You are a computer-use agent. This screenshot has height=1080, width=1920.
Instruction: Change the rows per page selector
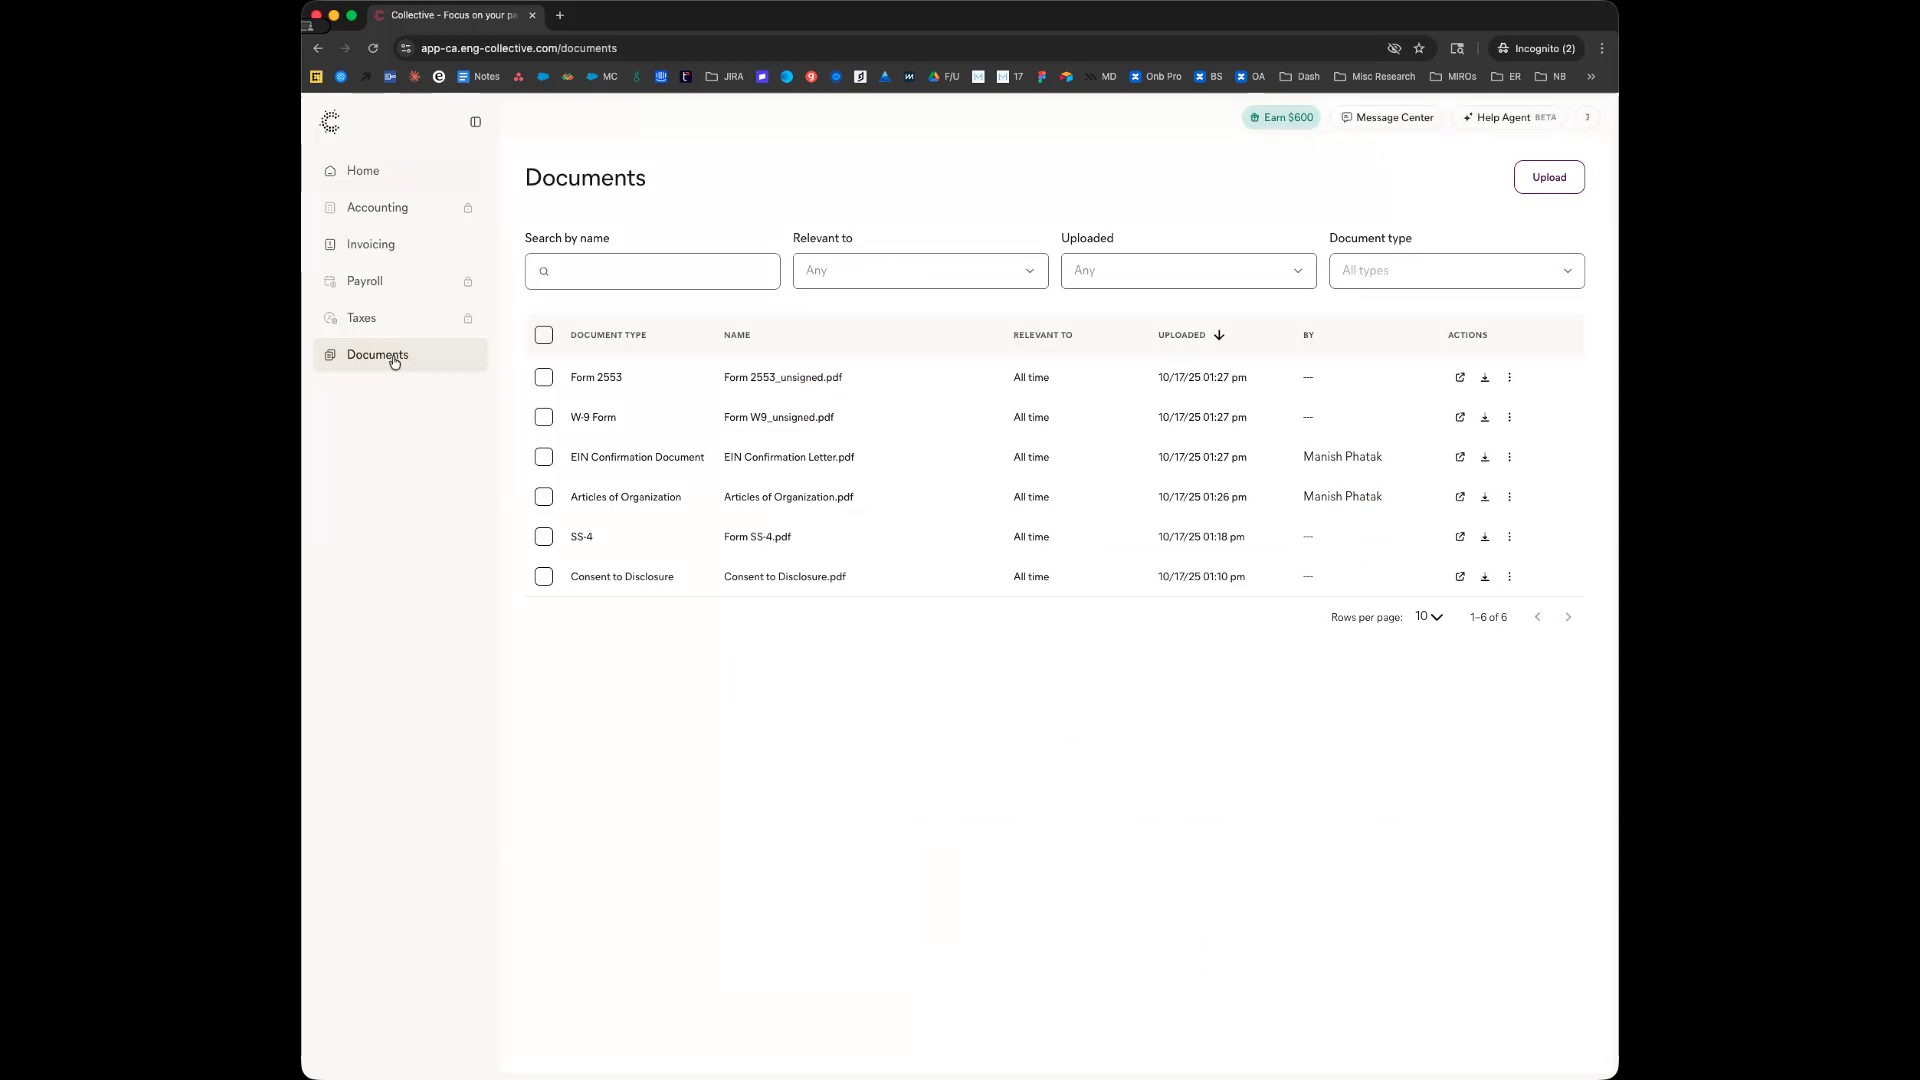pyautogui.click(x=1428, y=617)
